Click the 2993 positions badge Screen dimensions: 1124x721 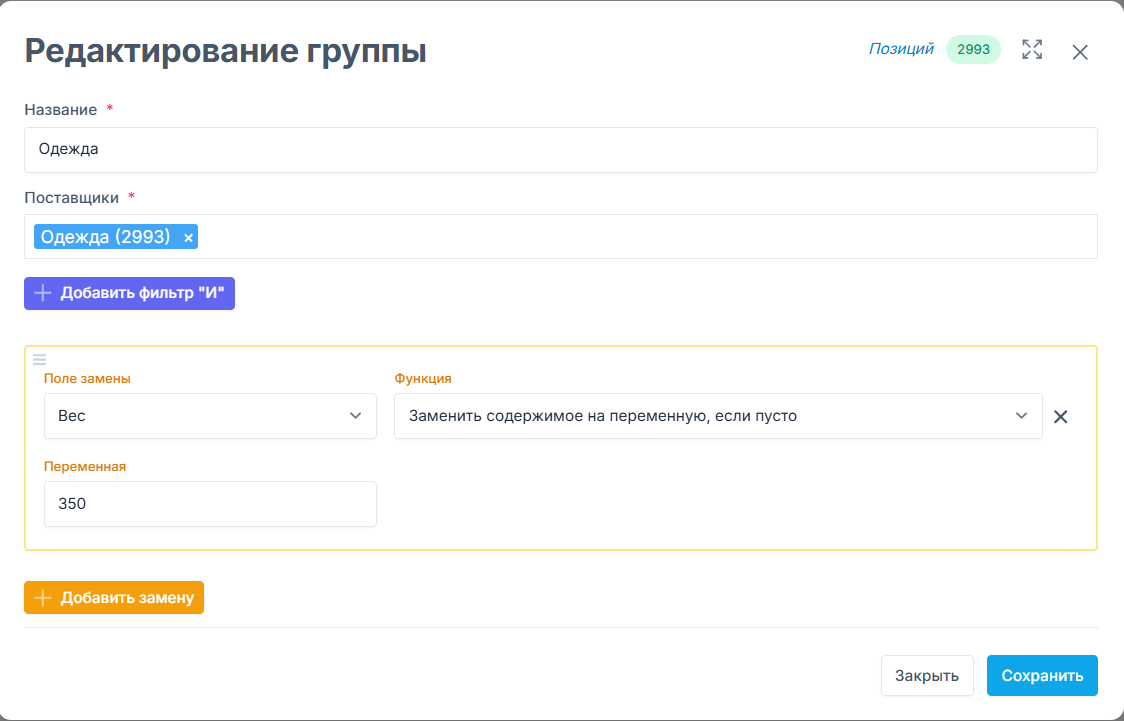[973, 50]
